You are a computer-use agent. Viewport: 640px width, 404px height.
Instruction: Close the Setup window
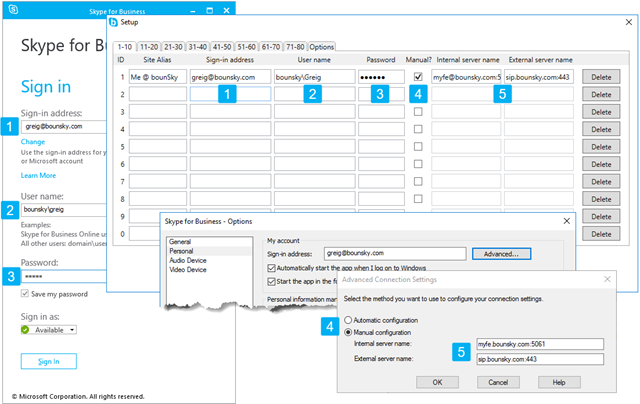pos(629,22)
